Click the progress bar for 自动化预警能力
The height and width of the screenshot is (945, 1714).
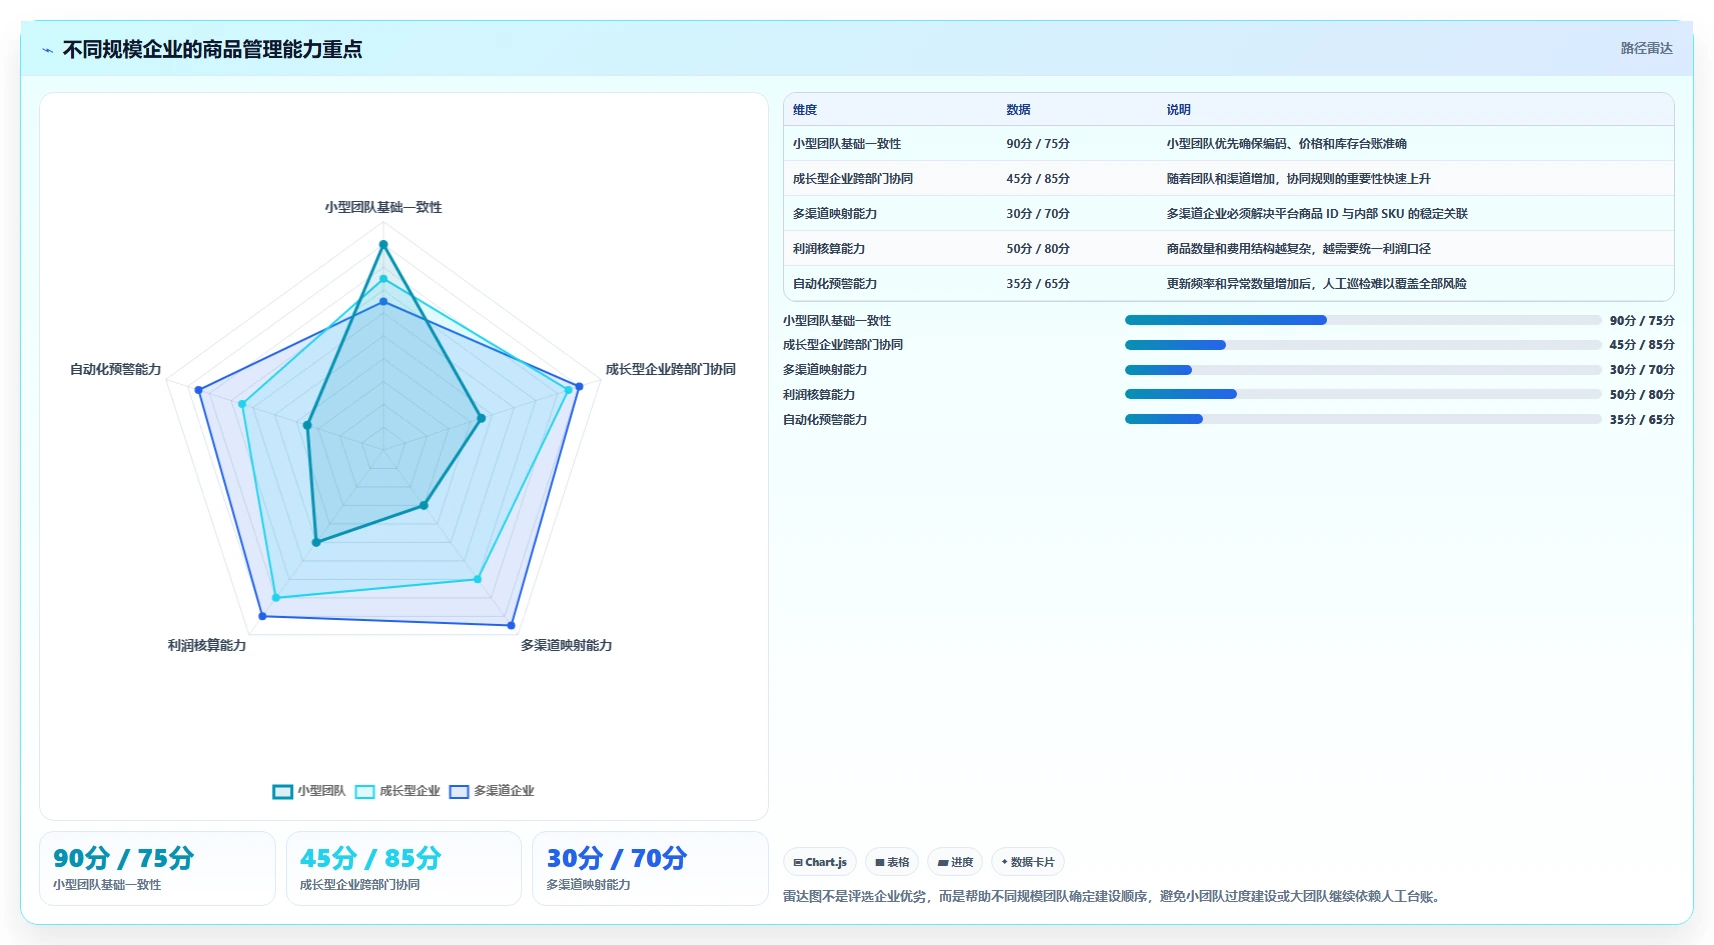1363,419
